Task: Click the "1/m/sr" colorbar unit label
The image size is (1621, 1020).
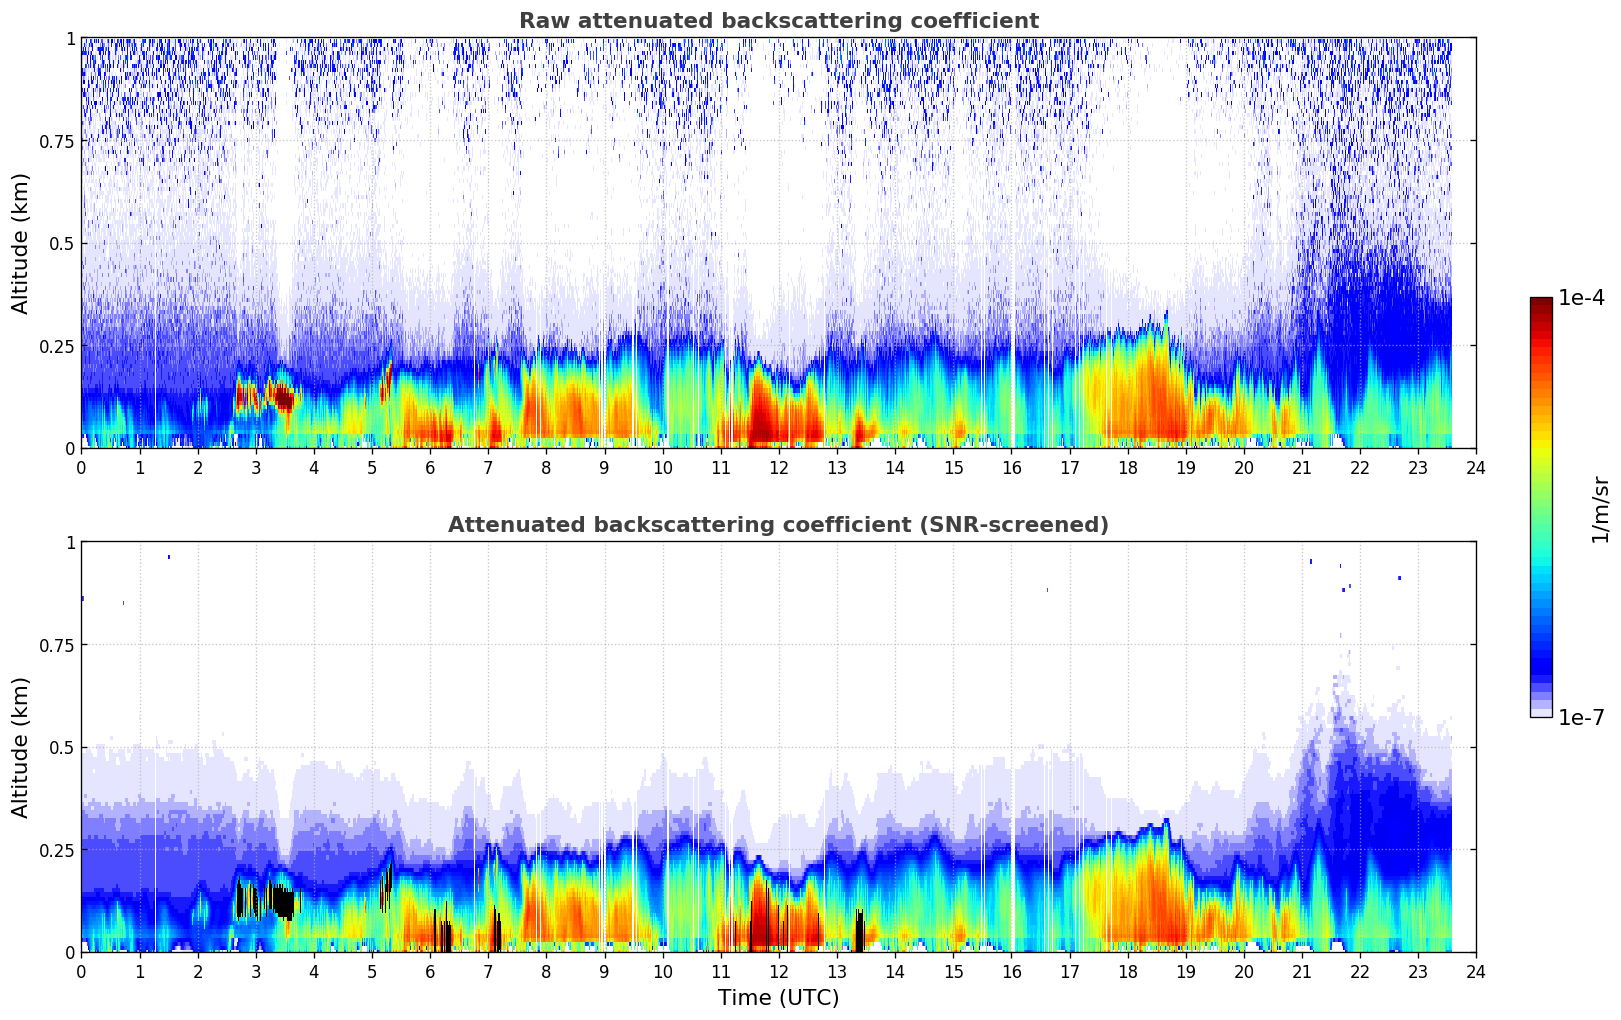Action: click(1600, 509)
